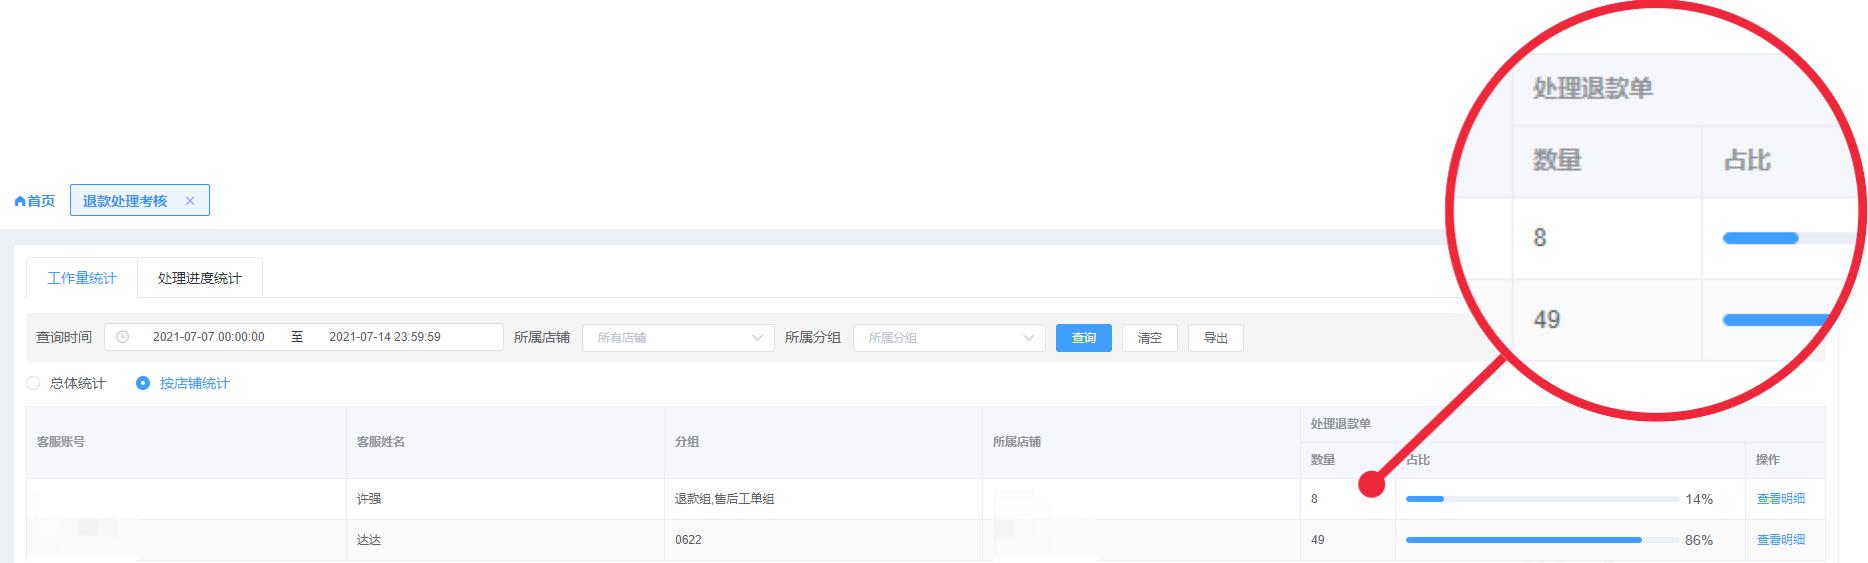Click the 首页 home icon

(x=20, y=201)
